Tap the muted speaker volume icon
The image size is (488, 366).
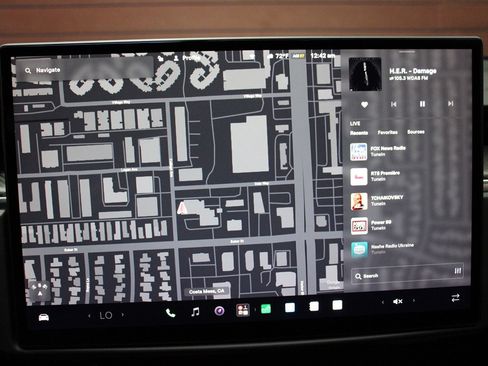pyautogui.click(x=398, y=301)
